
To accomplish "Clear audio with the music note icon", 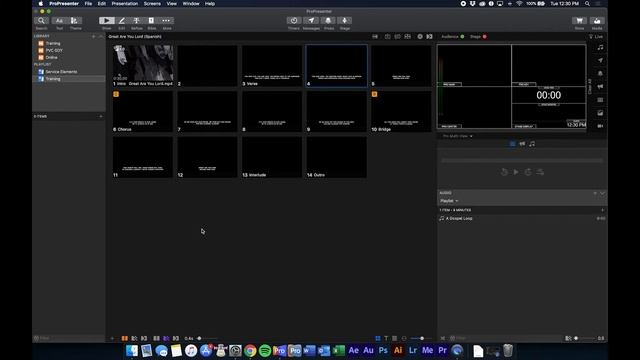I will pos(600,47).
